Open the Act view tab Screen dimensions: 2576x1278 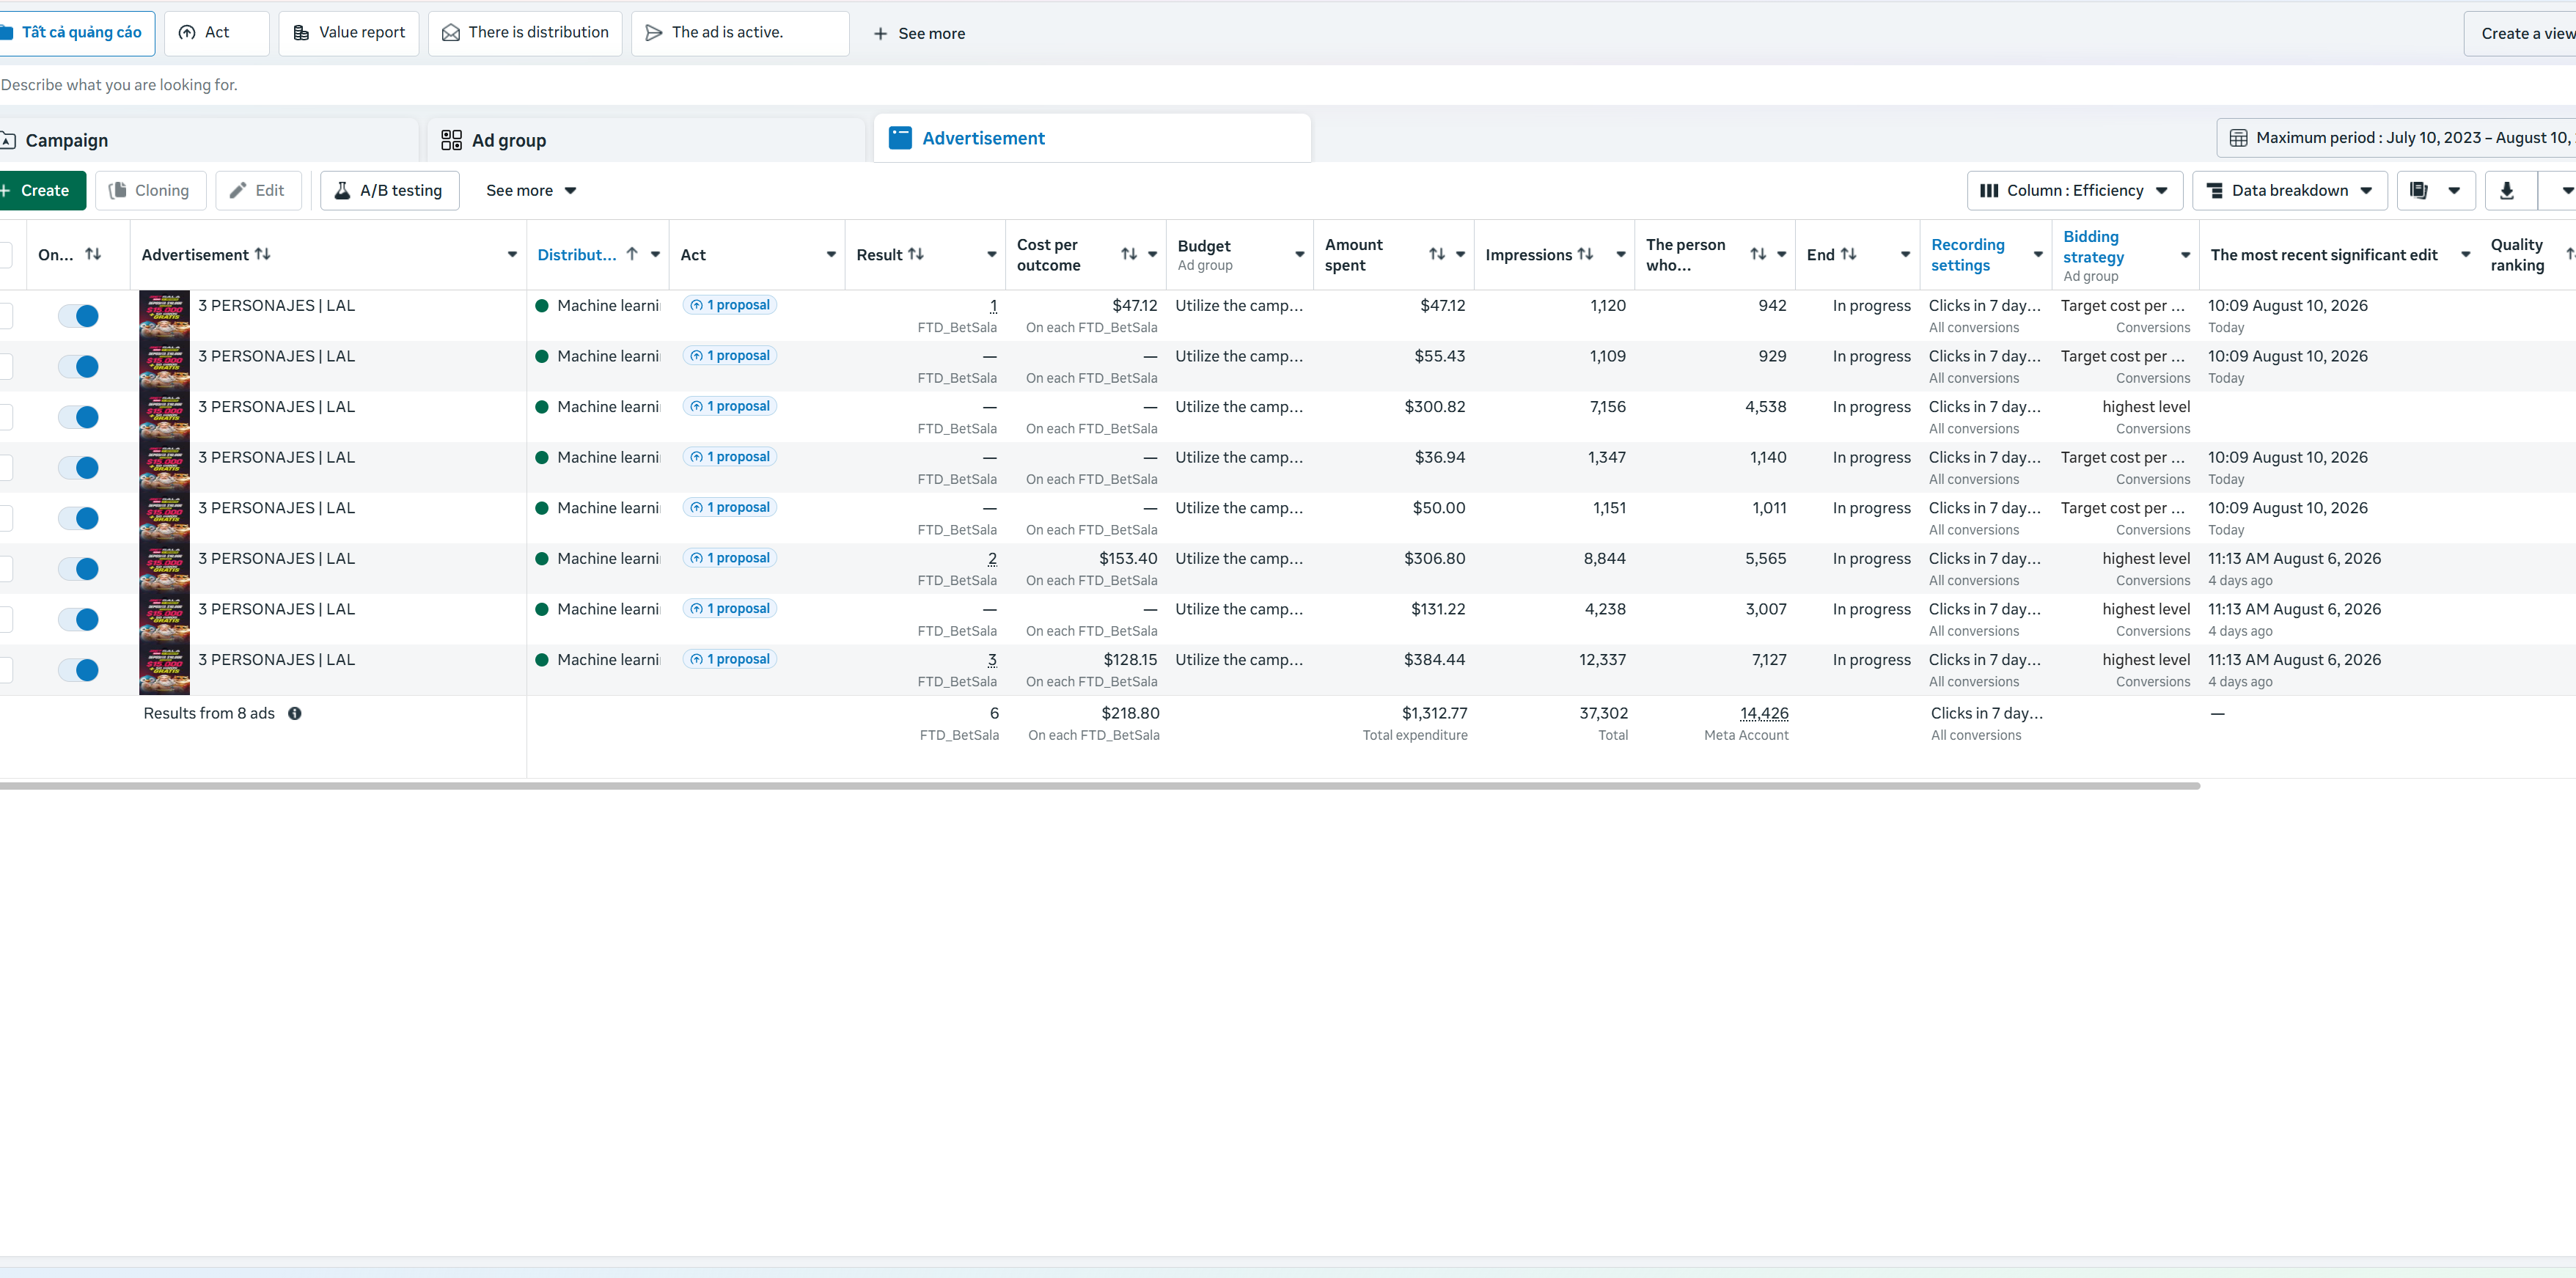tap(216, 33)
